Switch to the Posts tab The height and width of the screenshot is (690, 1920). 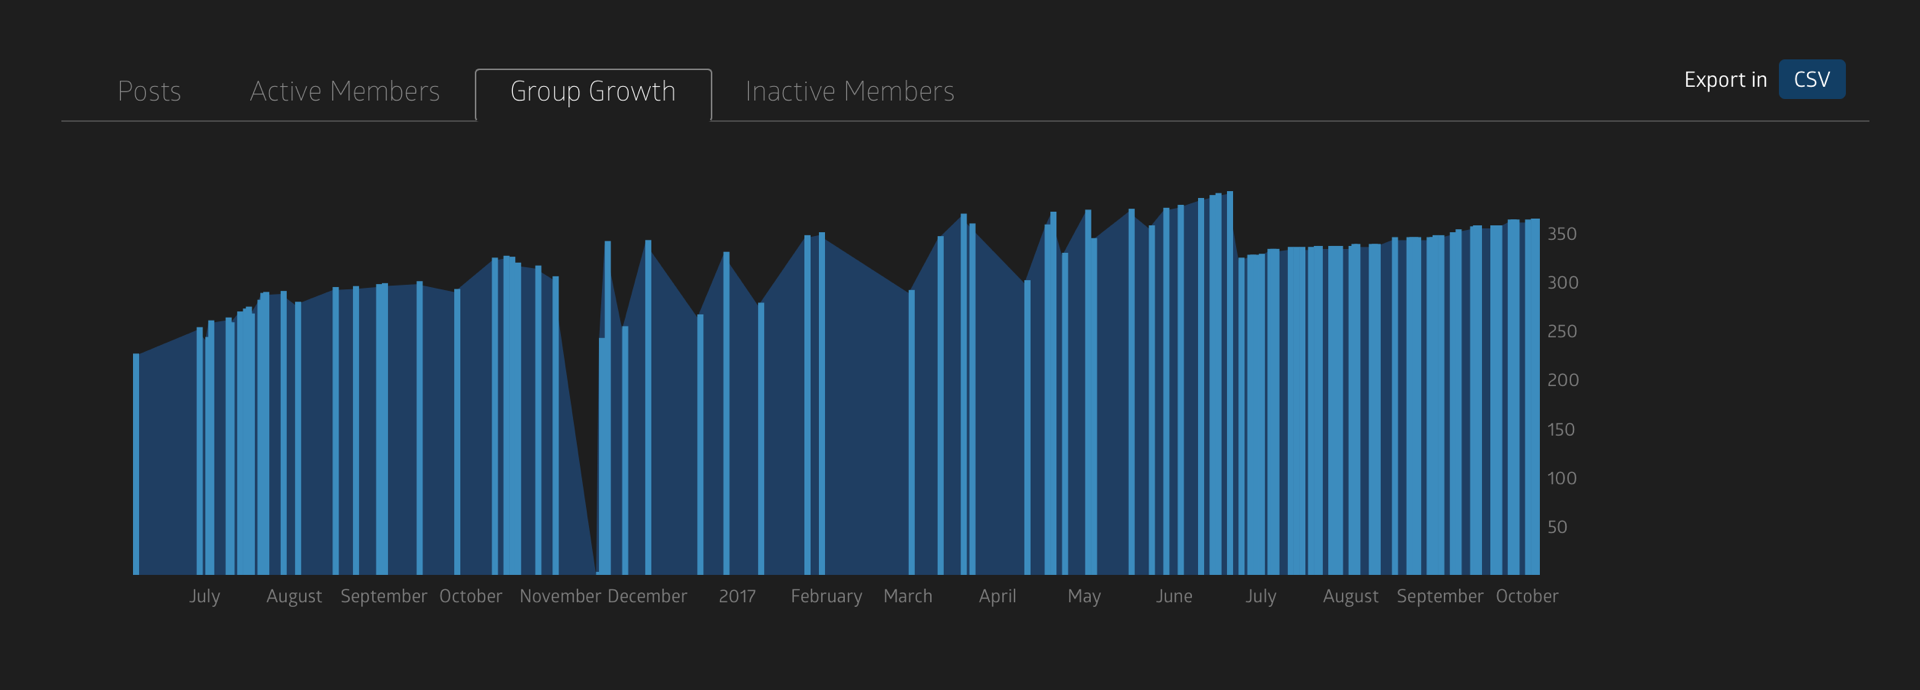pyautogui.click(x=149, y=92)
